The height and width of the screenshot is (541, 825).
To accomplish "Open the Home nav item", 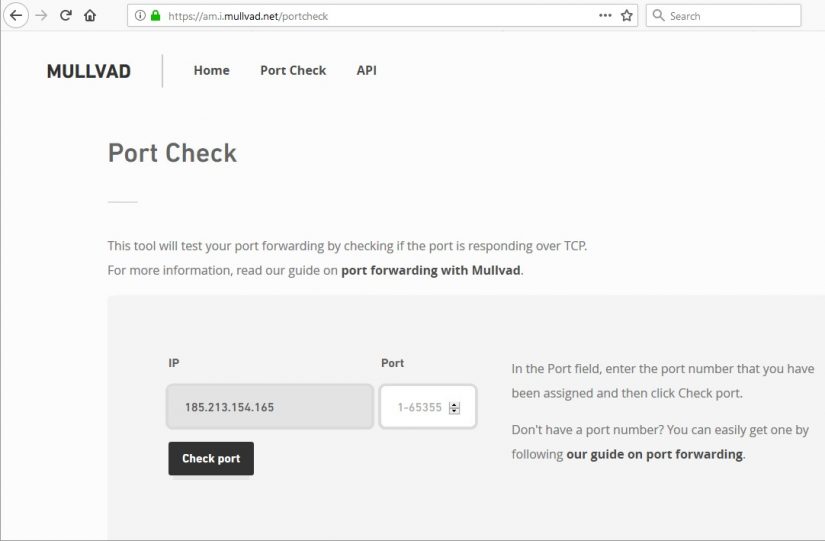I will point(212,71).
